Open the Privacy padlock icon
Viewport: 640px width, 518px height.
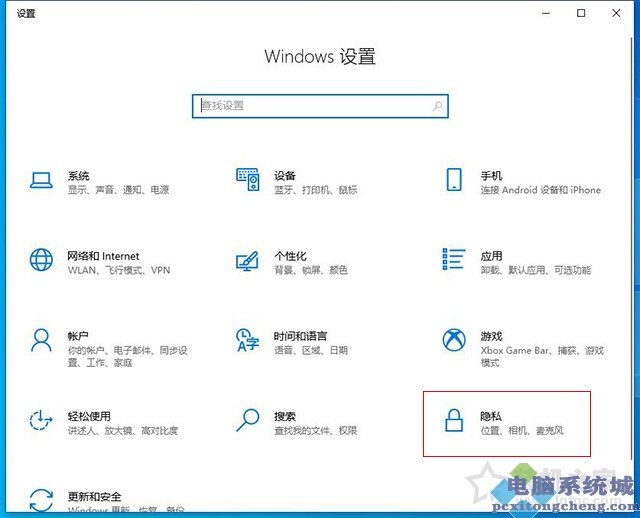(x=454, y=420)
